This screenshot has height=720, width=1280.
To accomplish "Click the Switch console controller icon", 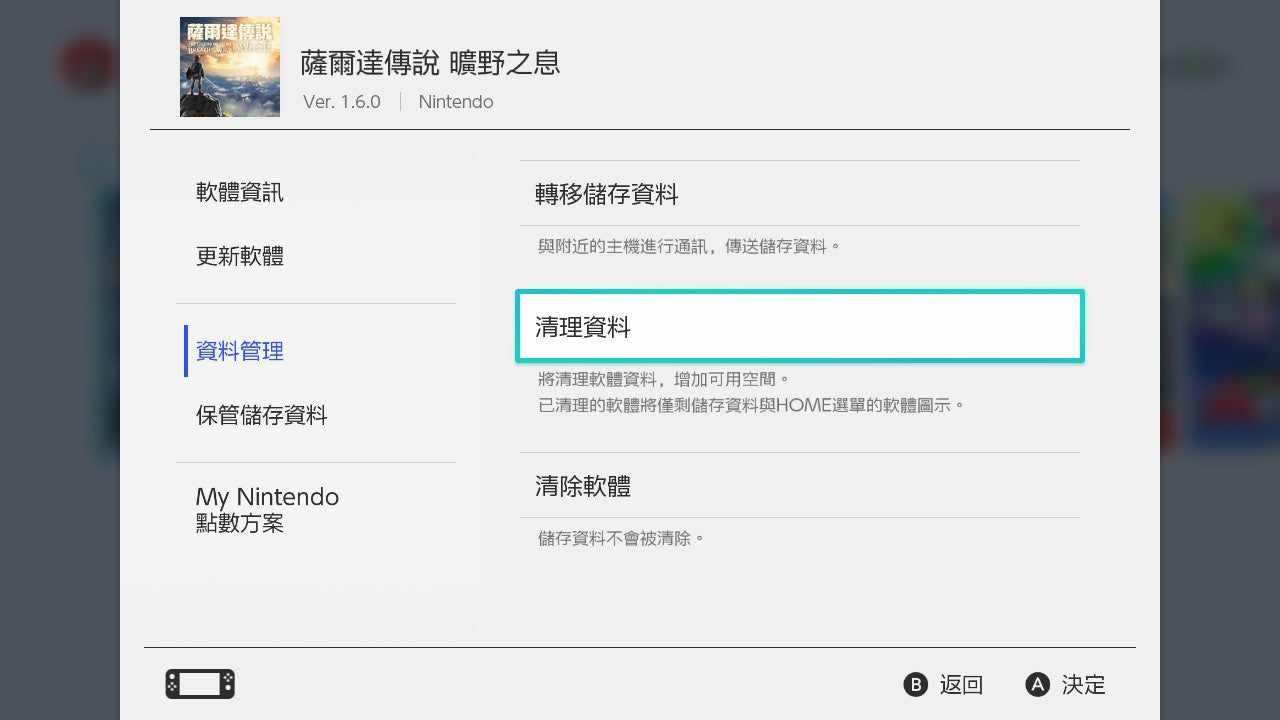I will click(200, 684).
